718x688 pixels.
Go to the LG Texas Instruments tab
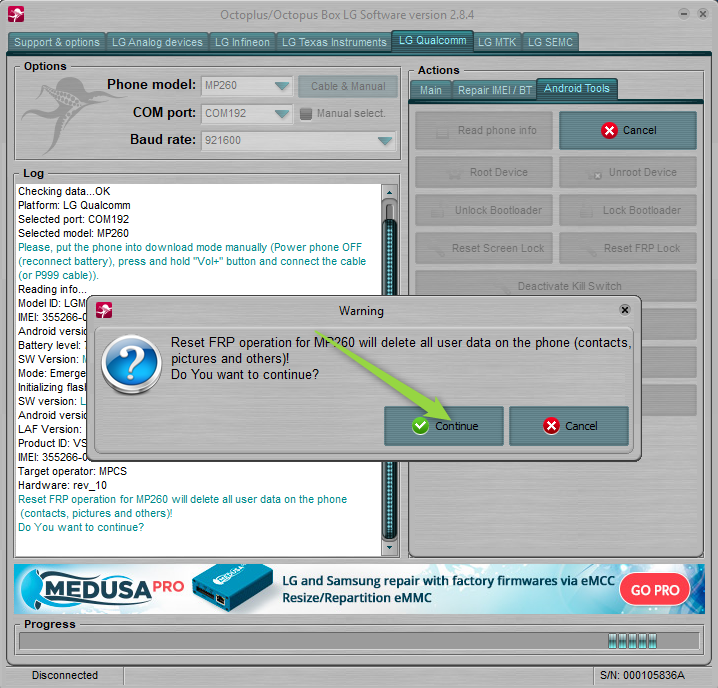(x=334, y=42)
